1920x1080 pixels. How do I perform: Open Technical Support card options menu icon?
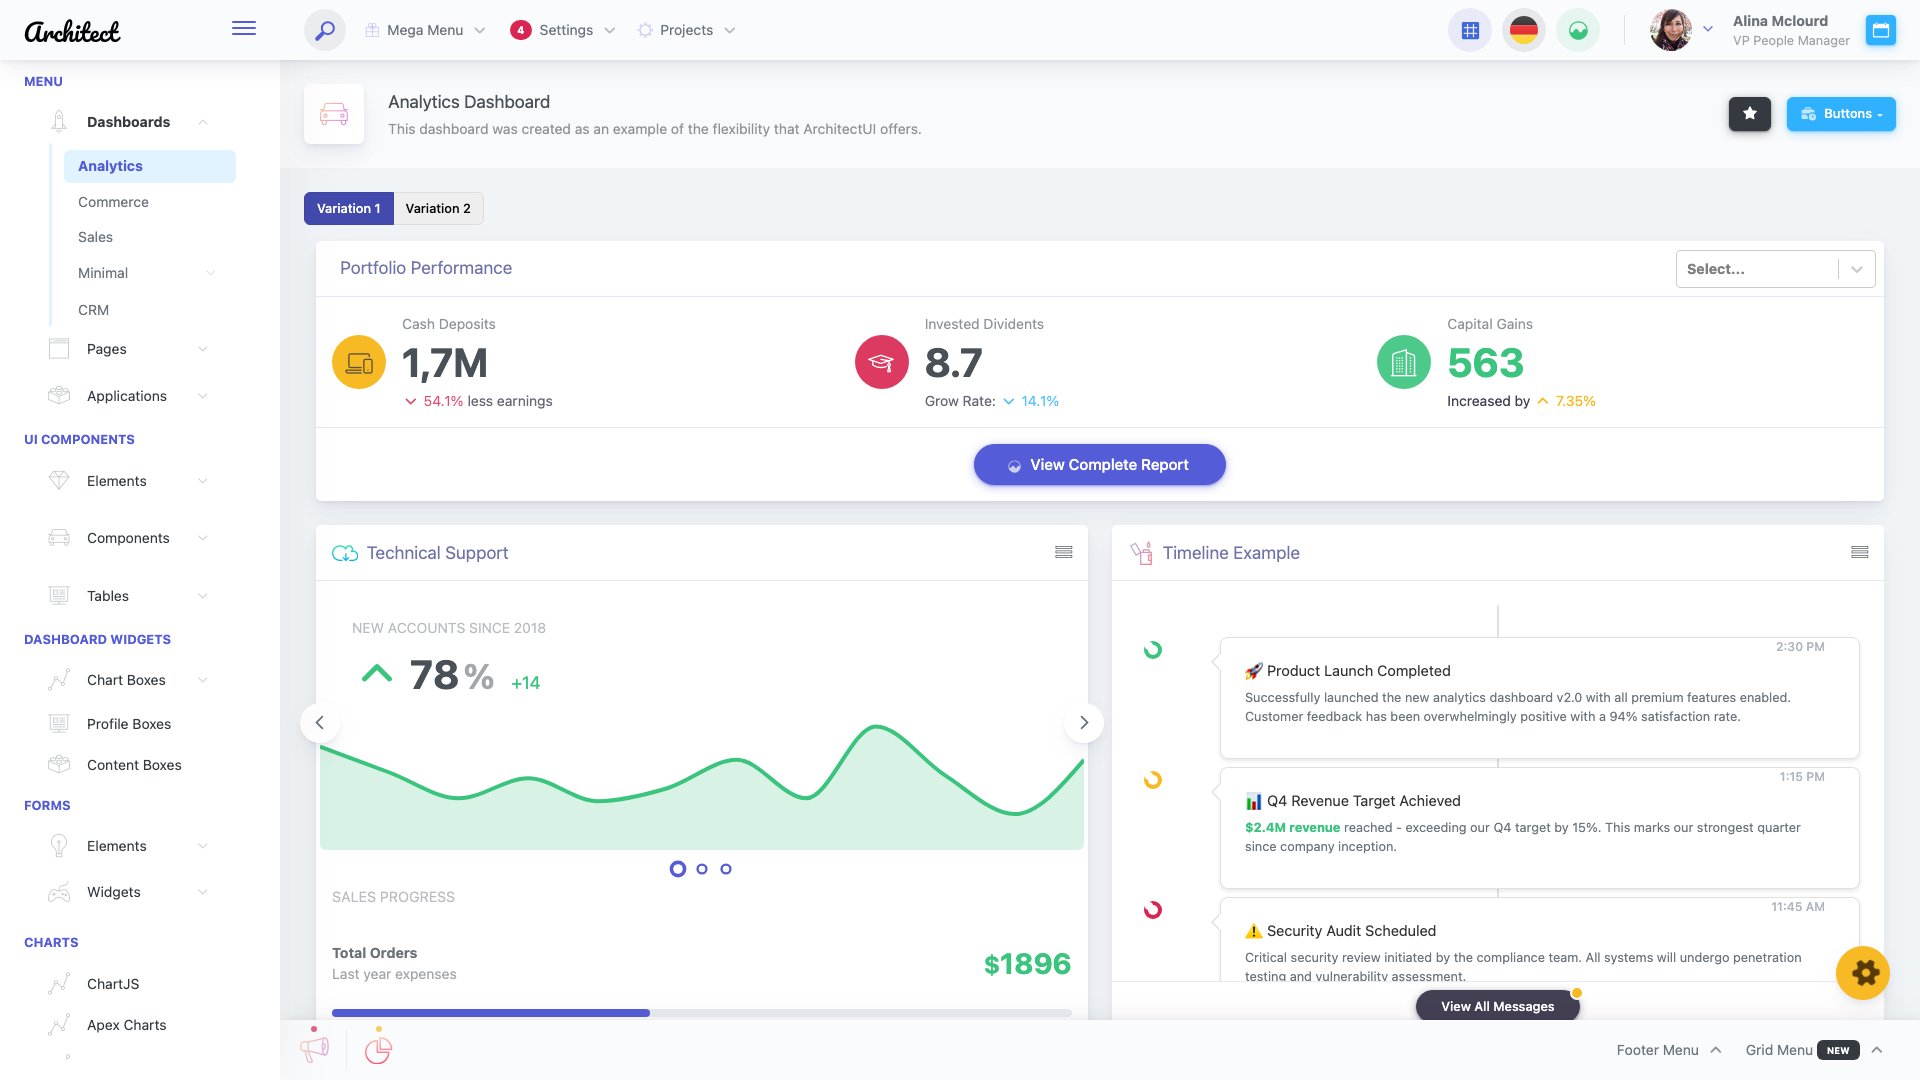pos(1063,551)
